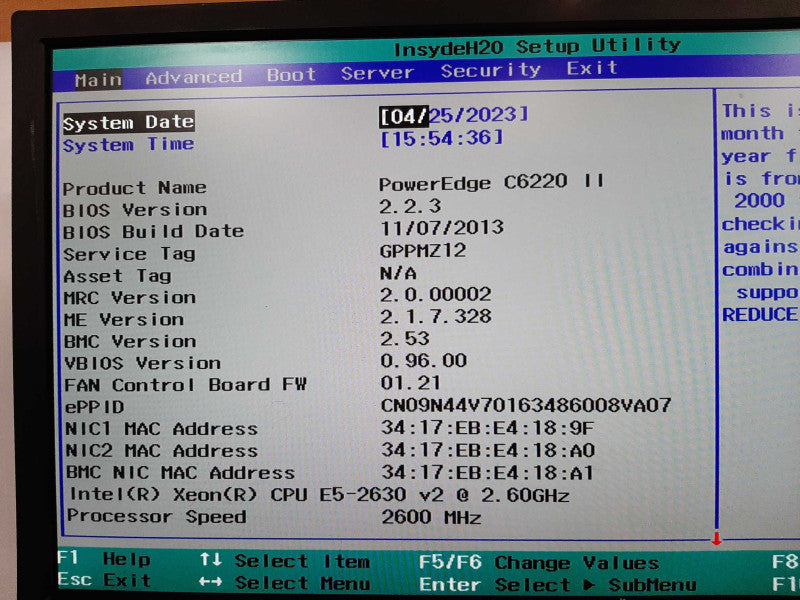Click the service tag GPPMZ12
The image size is (800, 600).
pyautogui.click(x=423, y=251)
